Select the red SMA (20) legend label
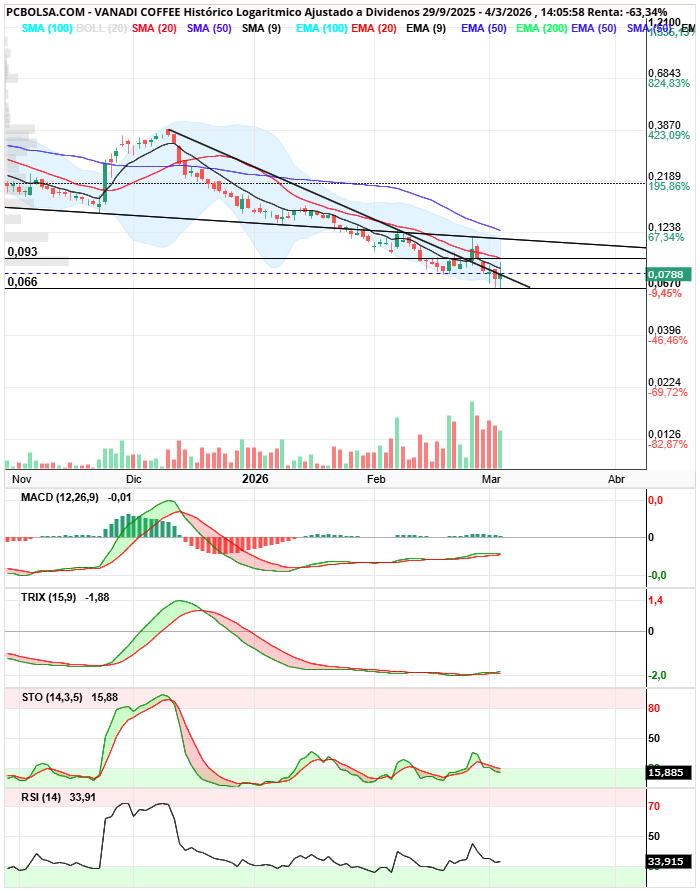This screenshot has height=892, width=700. pos(154,28)
